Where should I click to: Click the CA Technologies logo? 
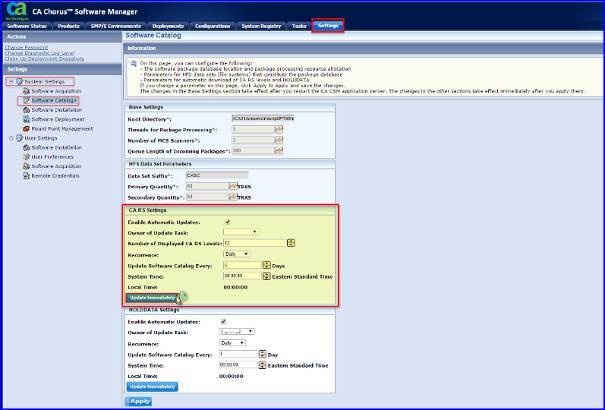17,11
